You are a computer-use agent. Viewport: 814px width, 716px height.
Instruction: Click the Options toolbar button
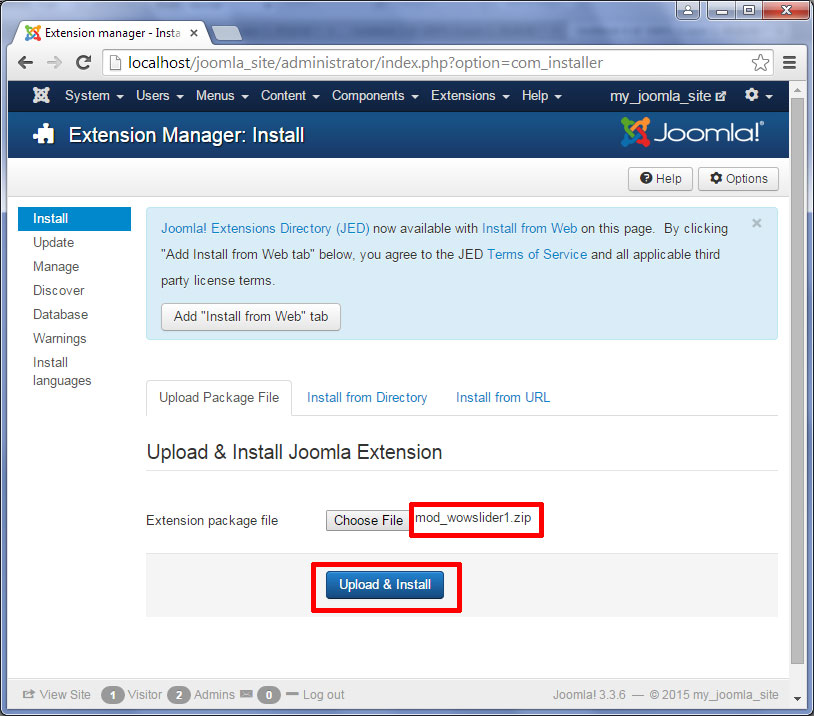pyautogui.click(x=738, y=179)
